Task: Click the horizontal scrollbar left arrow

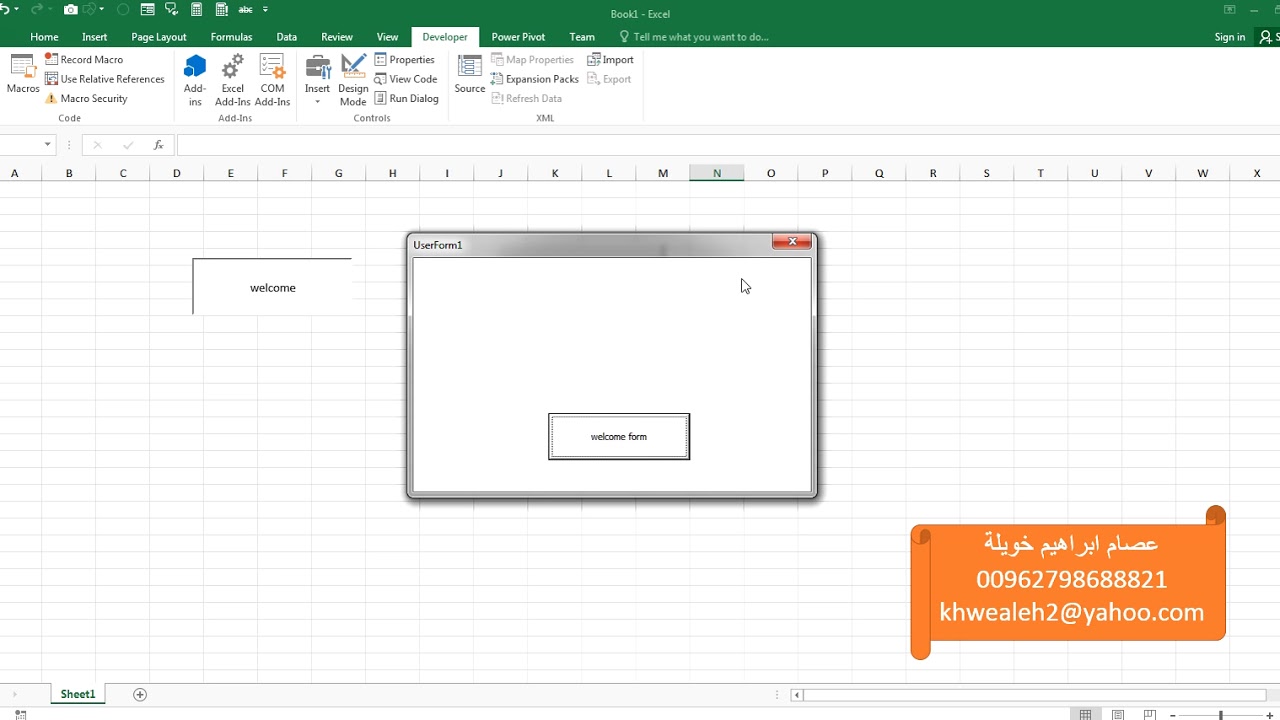Action: point(797,695)
